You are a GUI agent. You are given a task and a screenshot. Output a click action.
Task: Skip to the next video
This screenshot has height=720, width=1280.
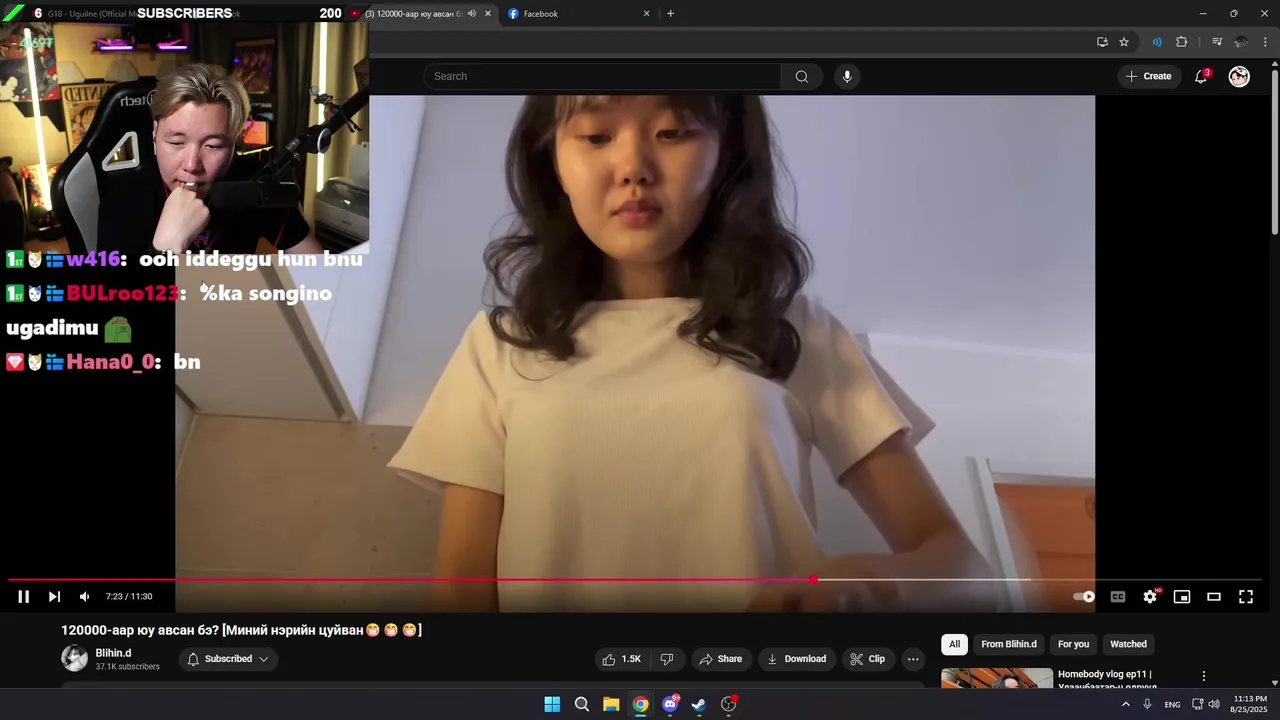pyautogui.click(x=54, y=597)
